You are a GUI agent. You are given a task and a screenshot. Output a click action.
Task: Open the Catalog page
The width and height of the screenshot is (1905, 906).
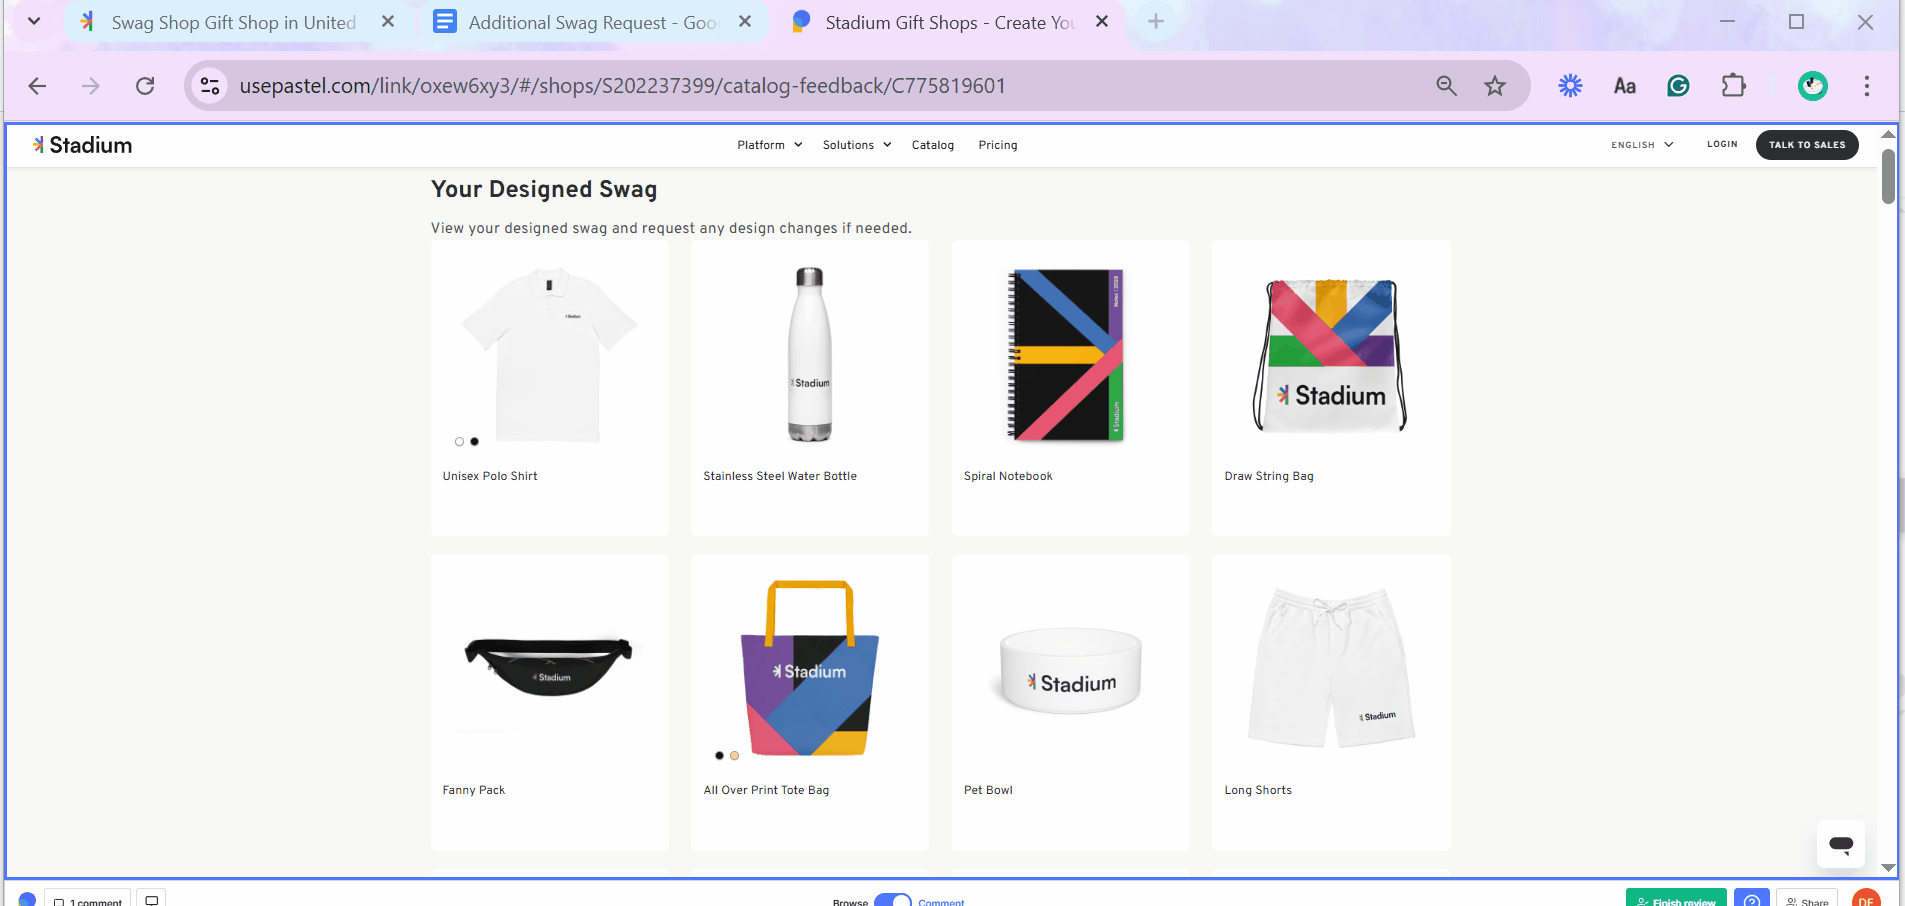pyautogui.click(x=933, y=145)
